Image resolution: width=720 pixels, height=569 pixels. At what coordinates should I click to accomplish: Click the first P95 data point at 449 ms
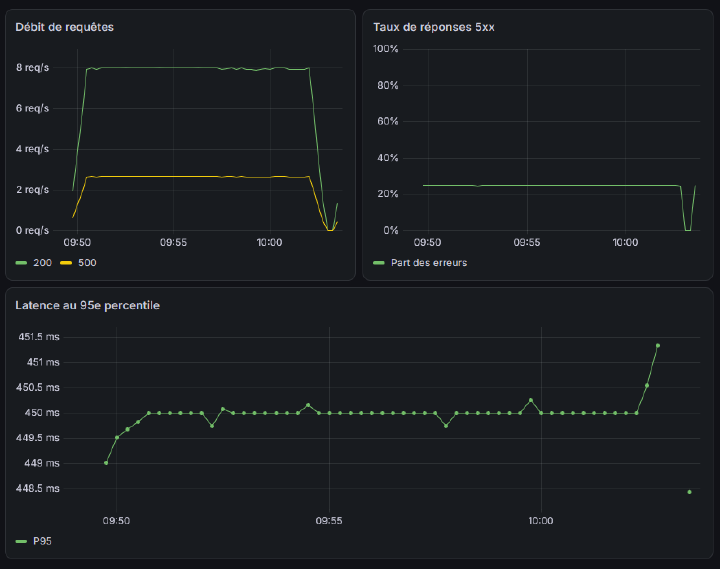[106, 463]
